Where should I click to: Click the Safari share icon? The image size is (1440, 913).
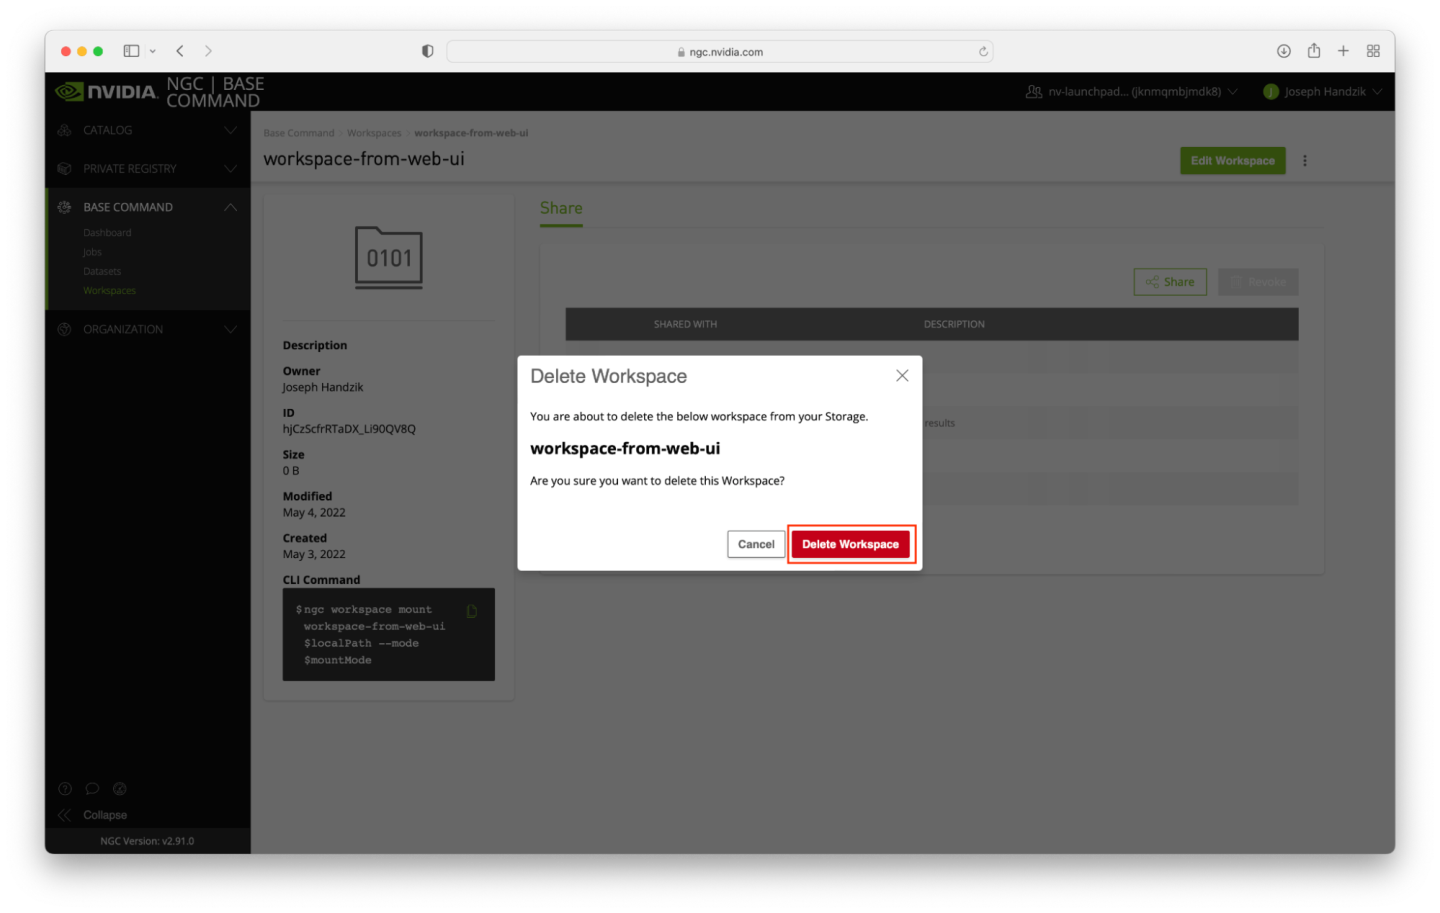click(x=1314, y=51)
